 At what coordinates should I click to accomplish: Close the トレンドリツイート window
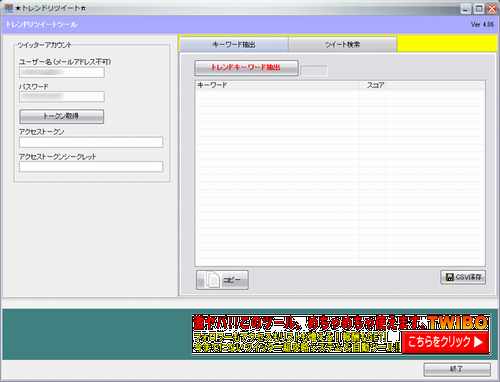[x=492, y=9]
